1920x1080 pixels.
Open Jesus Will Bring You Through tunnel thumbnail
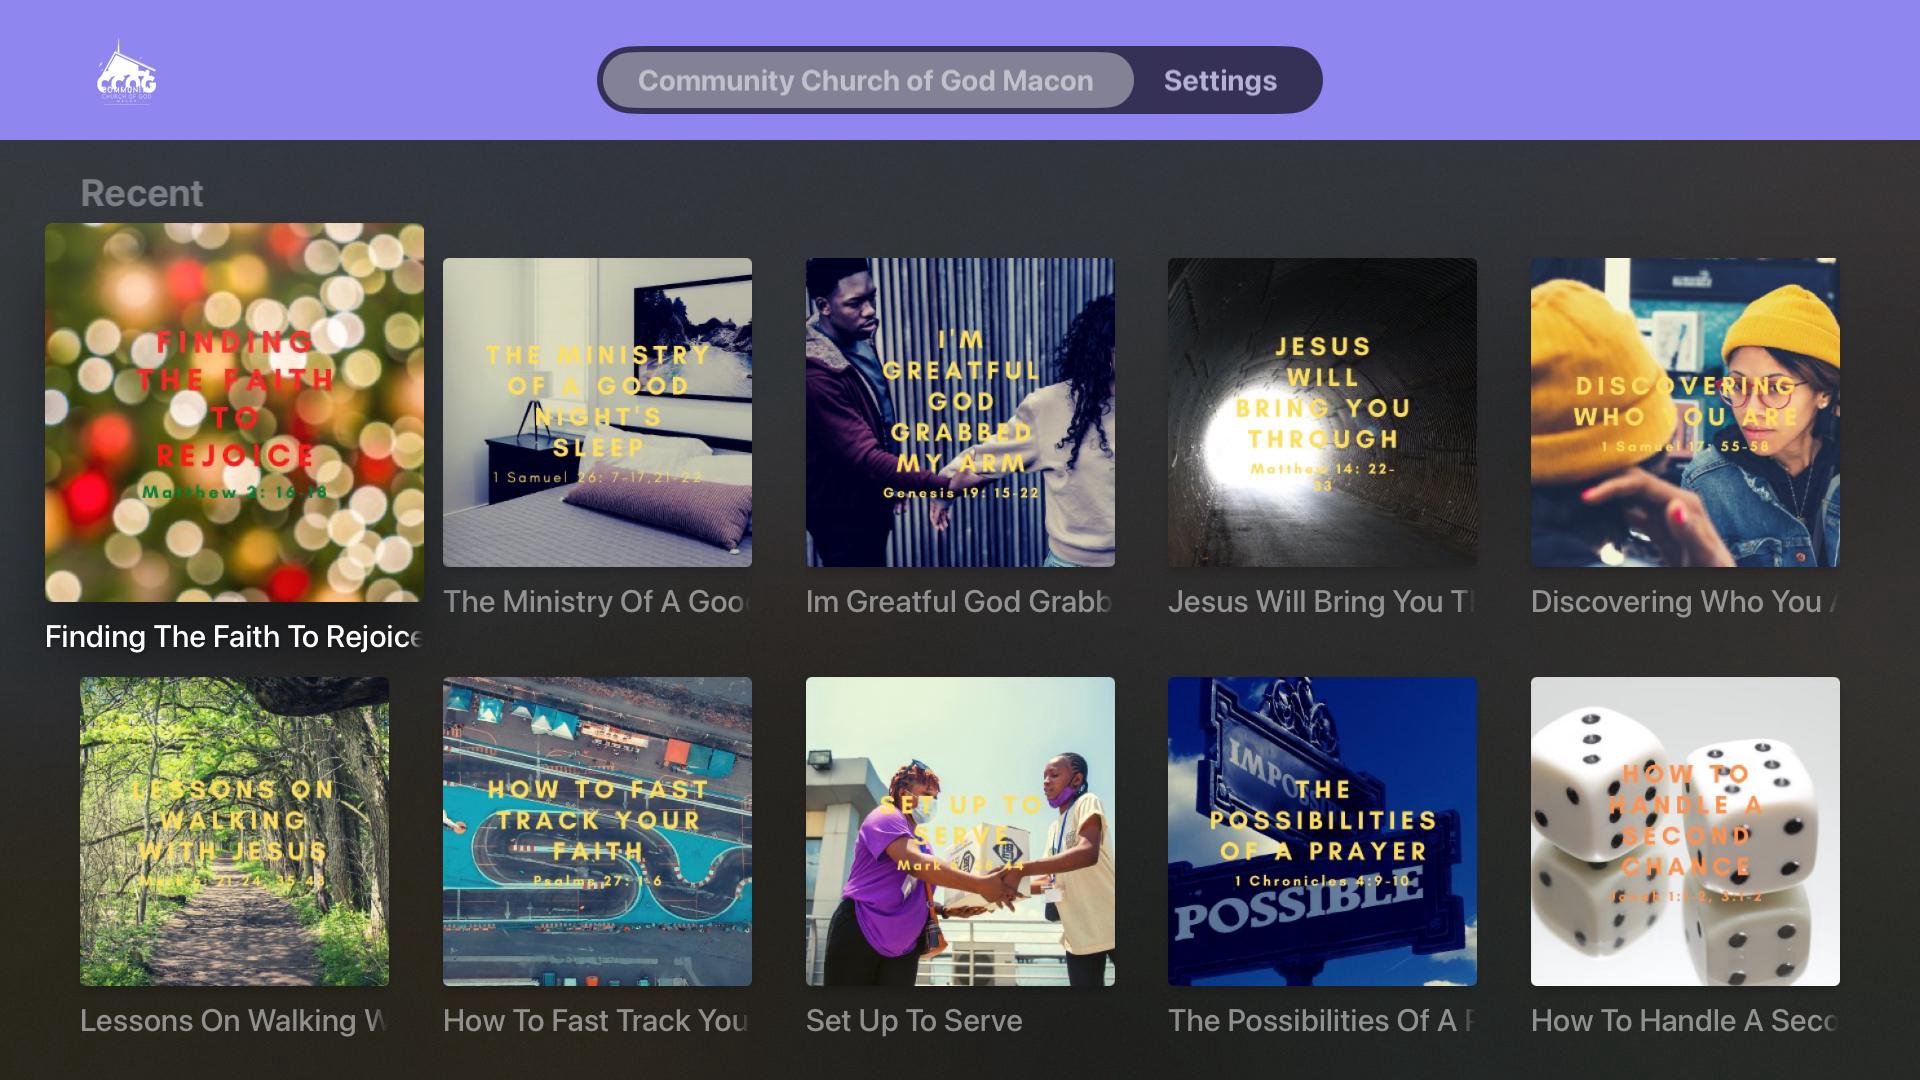(1322, 412)
